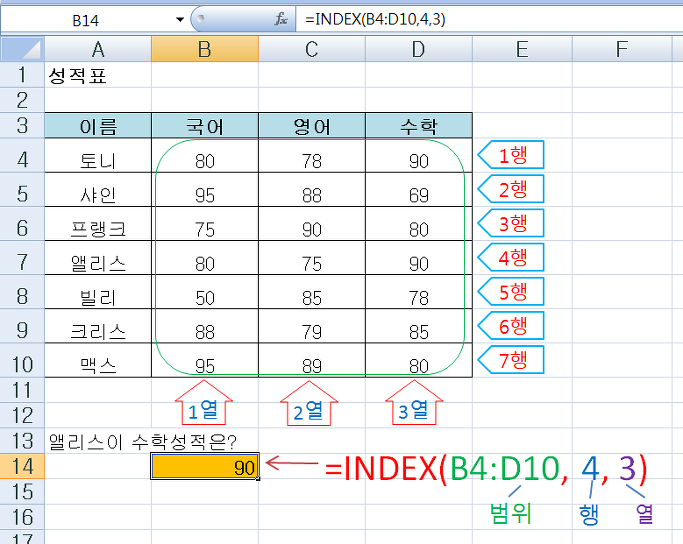
Task: Click the 2열 arrow shape
Action: (x=309, y=403)
